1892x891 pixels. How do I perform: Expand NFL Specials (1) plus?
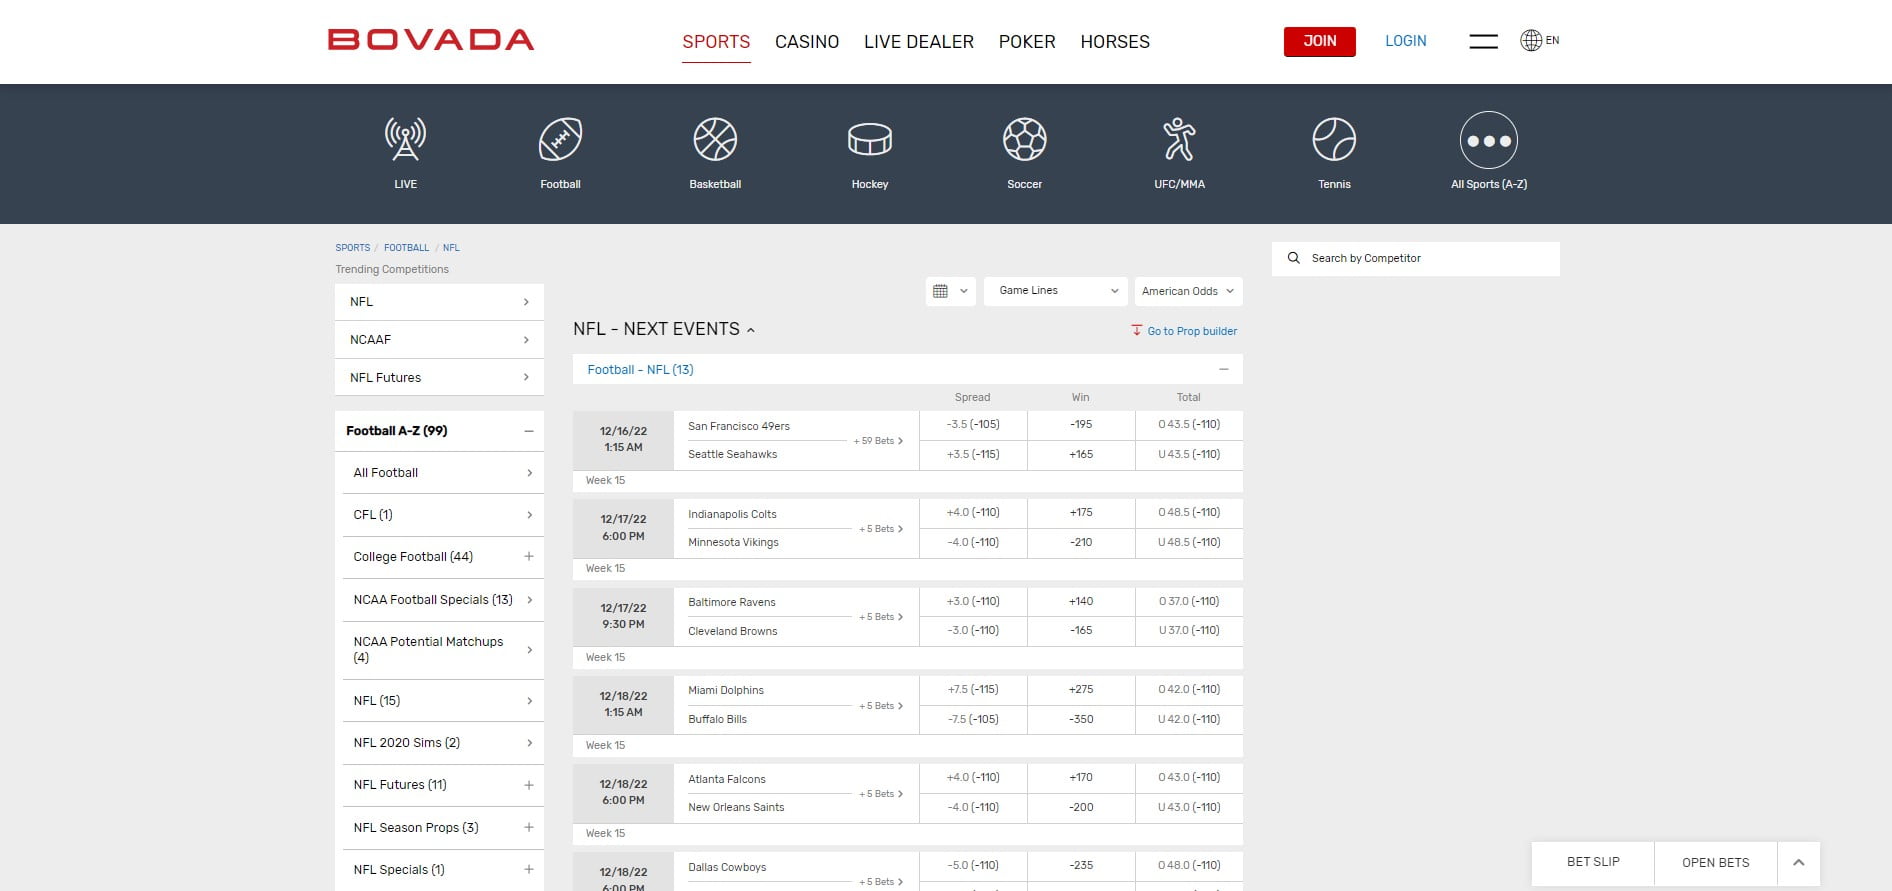point(529,870)
